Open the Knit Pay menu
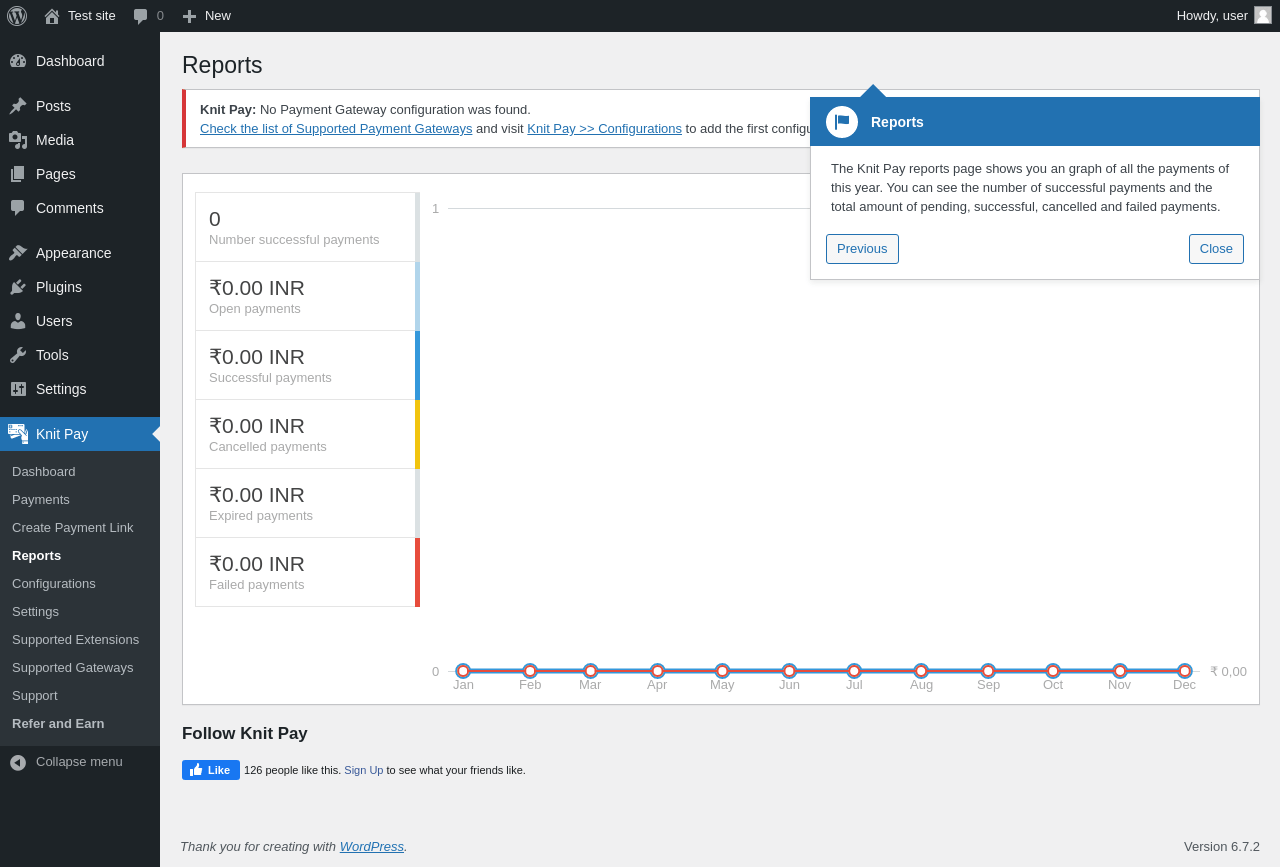 click(x=80, y=434)
